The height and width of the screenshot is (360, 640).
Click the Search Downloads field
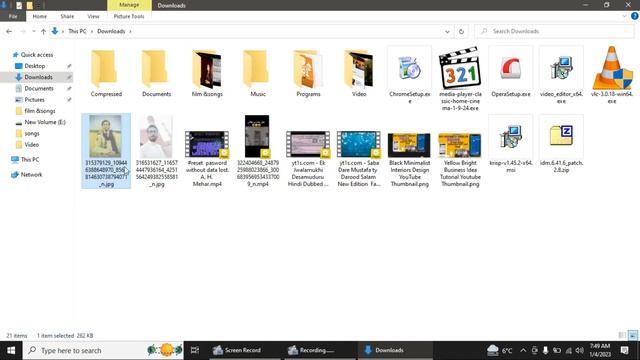click(x=554, y=31)
